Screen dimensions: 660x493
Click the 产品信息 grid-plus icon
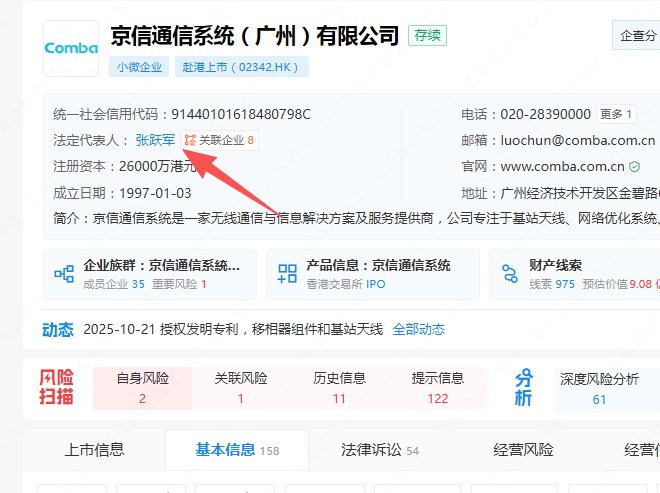click(x=287, y=274)
